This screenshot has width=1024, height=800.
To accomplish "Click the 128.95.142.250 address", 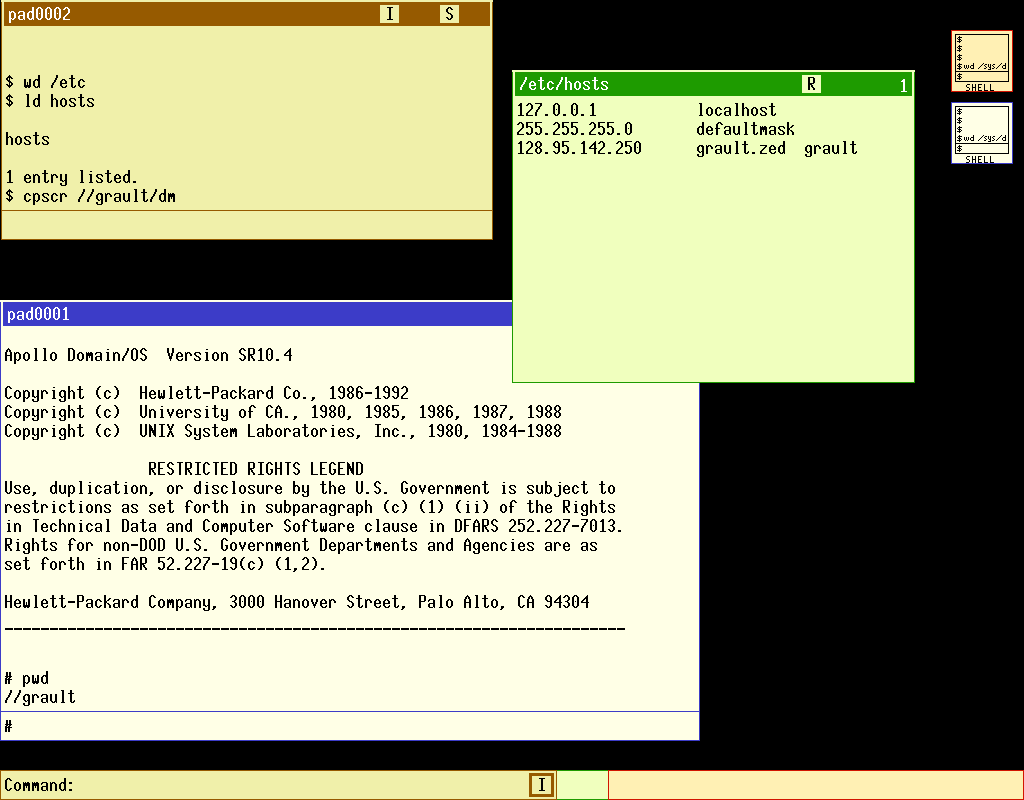I will [579, 148].
